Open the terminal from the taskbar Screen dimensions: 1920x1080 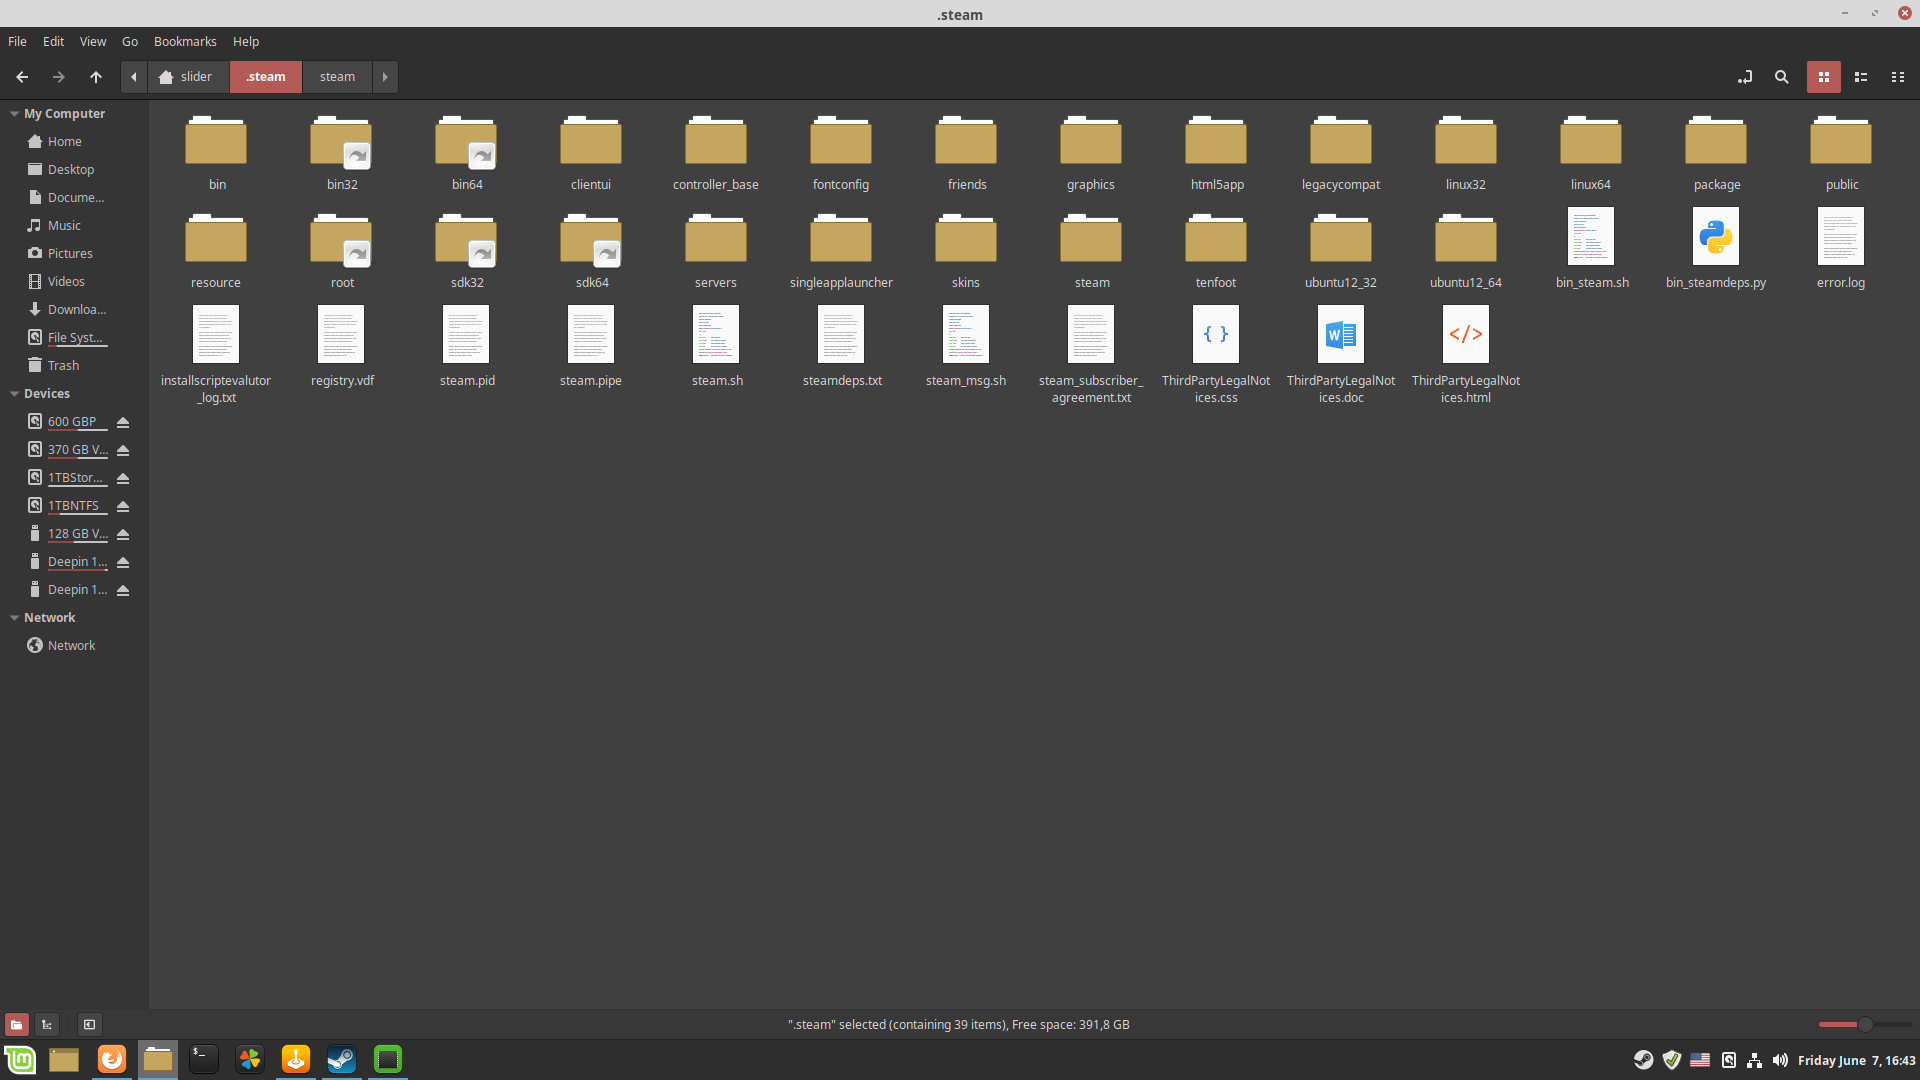204,1059
